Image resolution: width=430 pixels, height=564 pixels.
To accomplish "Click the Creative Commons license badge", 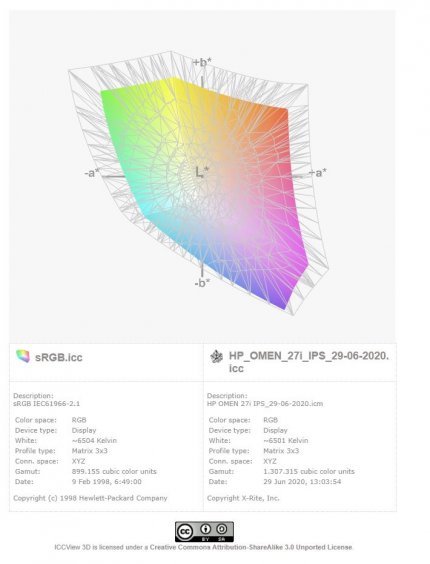I will (204, 532).
